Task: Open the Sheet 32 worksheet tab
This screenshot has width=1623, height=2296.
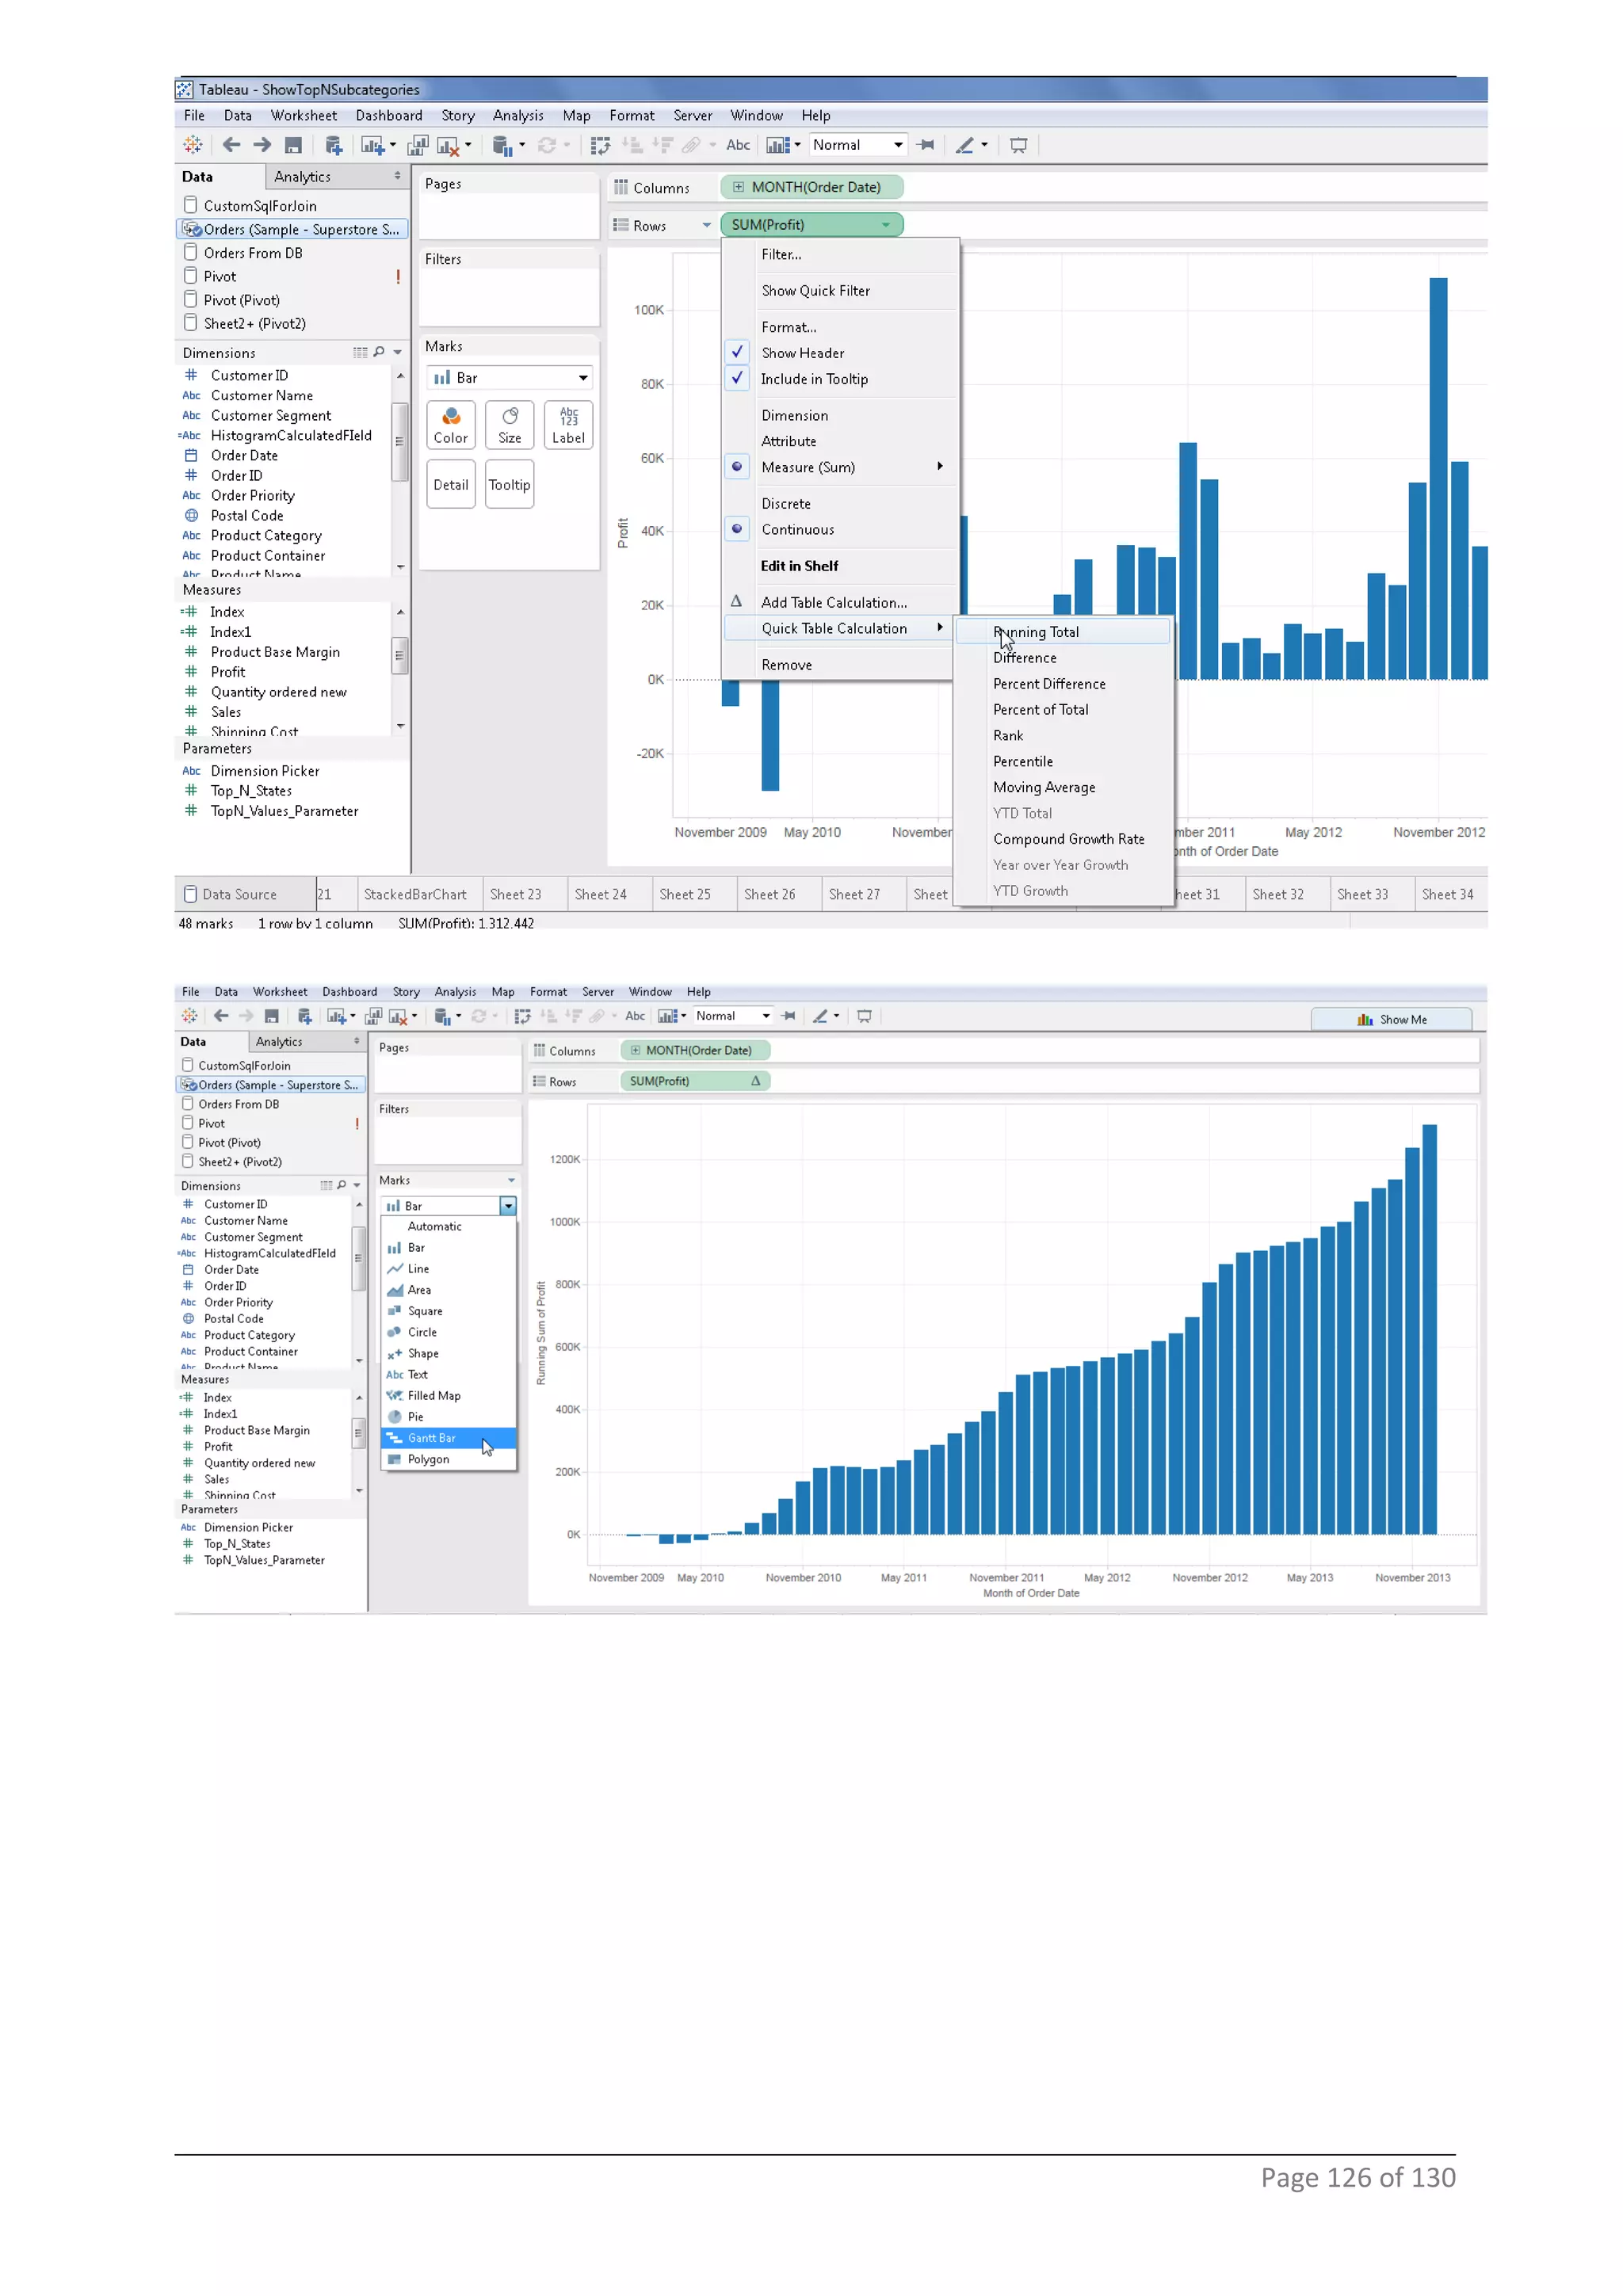Action: tap(1277, 894)
